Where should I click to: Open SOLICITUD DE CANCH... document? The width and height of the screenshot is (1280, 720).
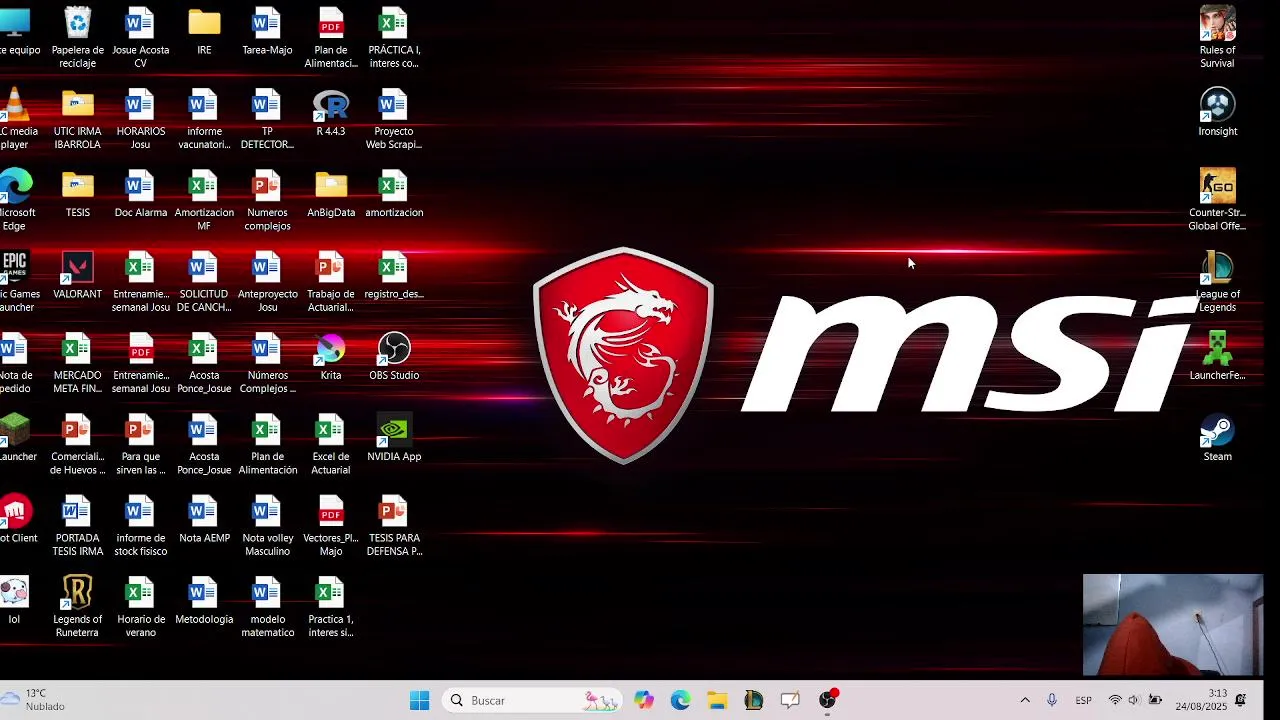point(204,281)
